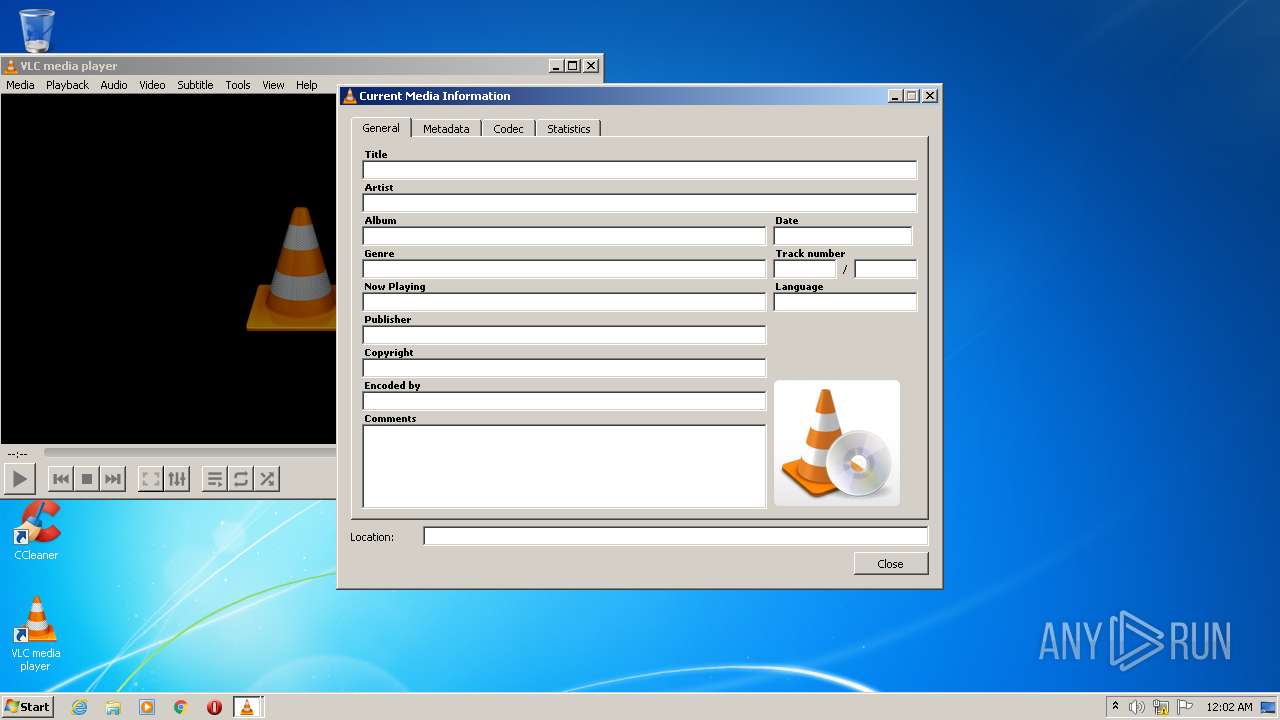Toggle random shuffle playback
Image resolution: width=1280 pixels, height=720 pixels.
click(x=267, y=479)
